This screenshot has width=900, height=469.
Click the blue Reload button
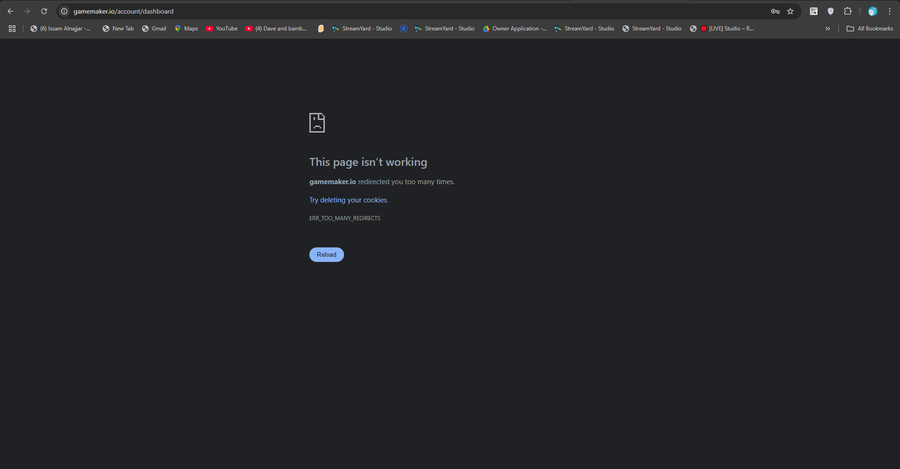point(327,254)
